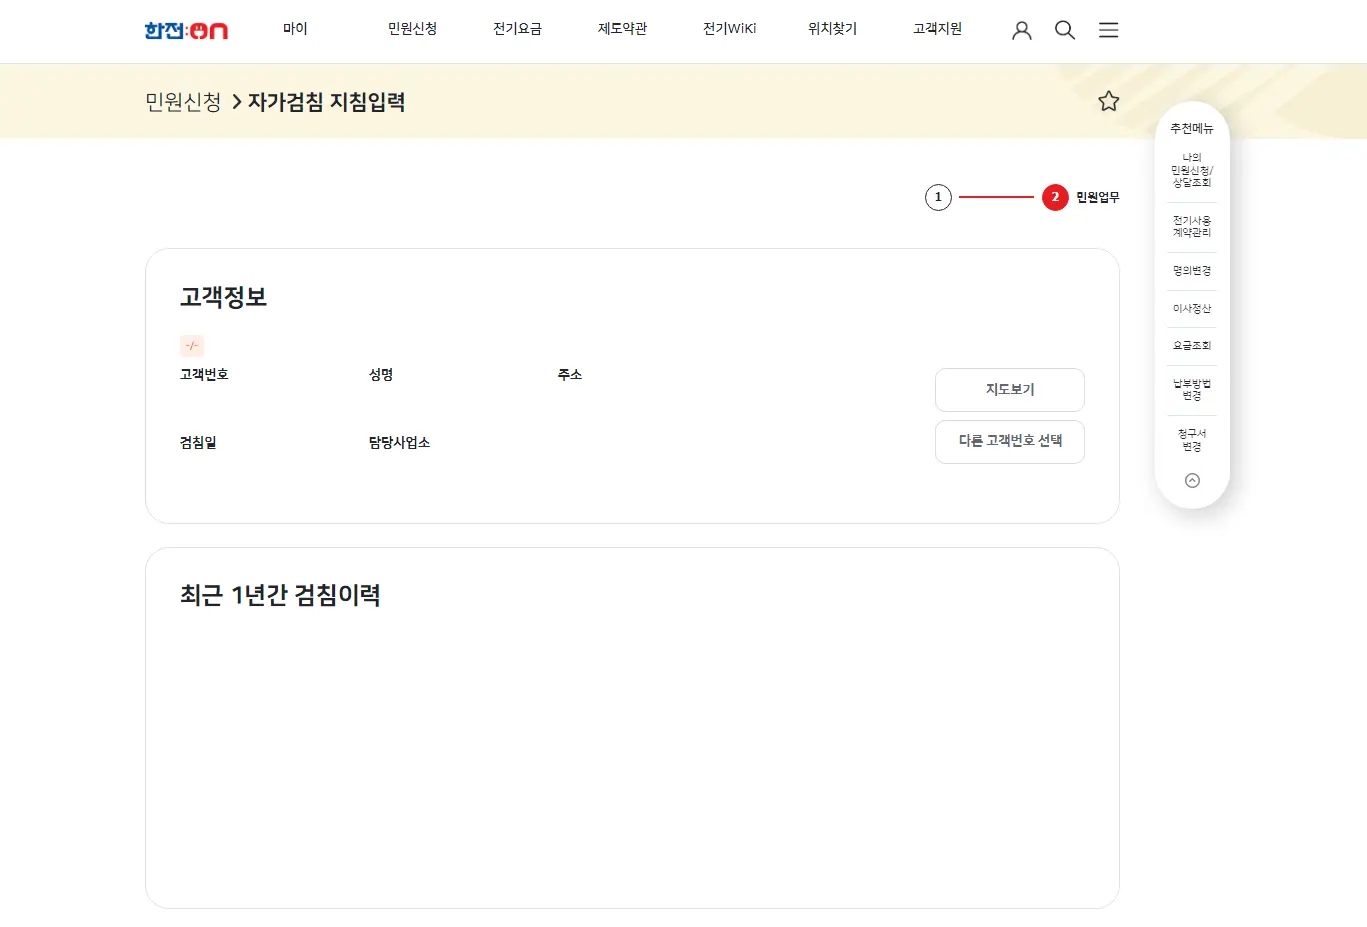The image size is (1367, 927).
Task: Open 이사정산 in the side quick menu
Action: [1191, 308]
